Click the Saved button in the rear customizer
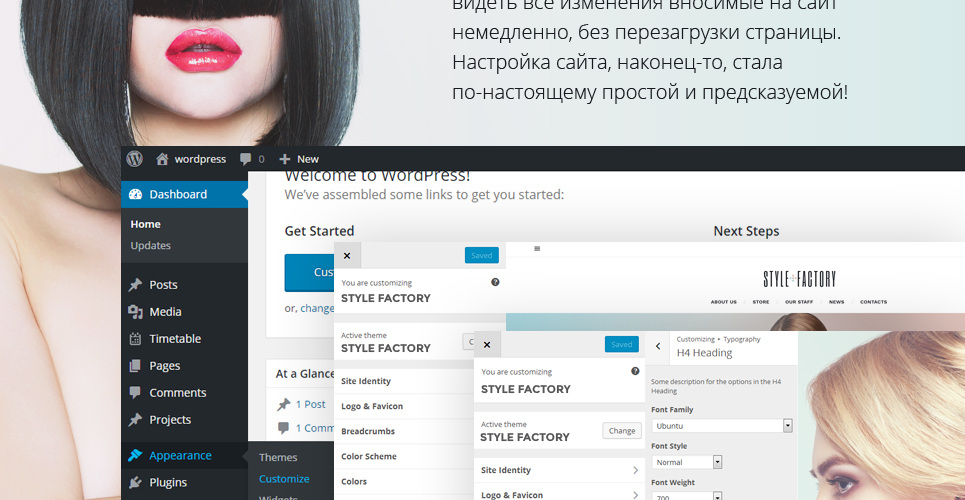 tap(481, 256)
